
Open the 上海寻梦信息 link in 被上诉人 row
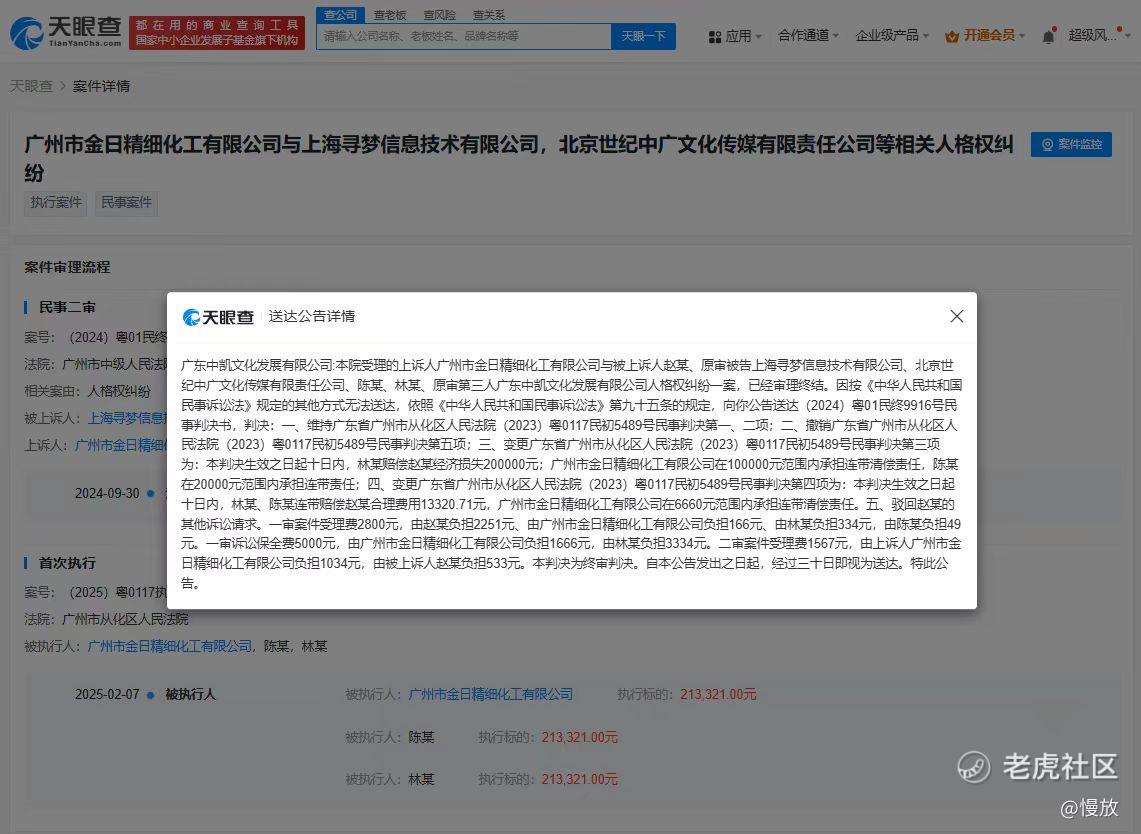(127, 418)
